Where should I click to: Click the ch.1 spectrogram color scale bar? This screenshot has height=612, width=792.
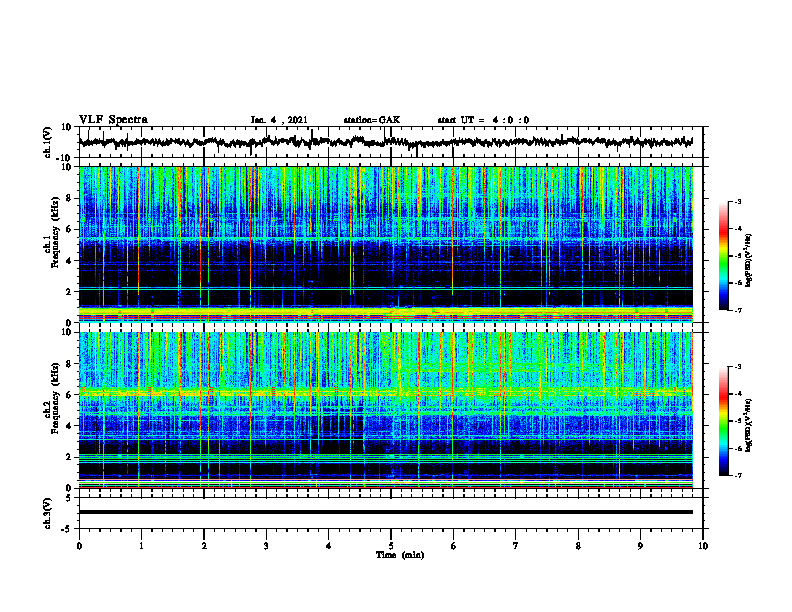coord(723,256)
